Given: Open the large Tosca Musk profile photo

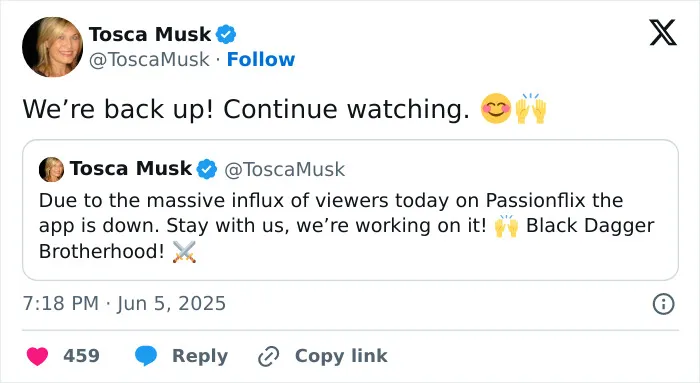Looking at the screenshot, I should tap(53, 47).
